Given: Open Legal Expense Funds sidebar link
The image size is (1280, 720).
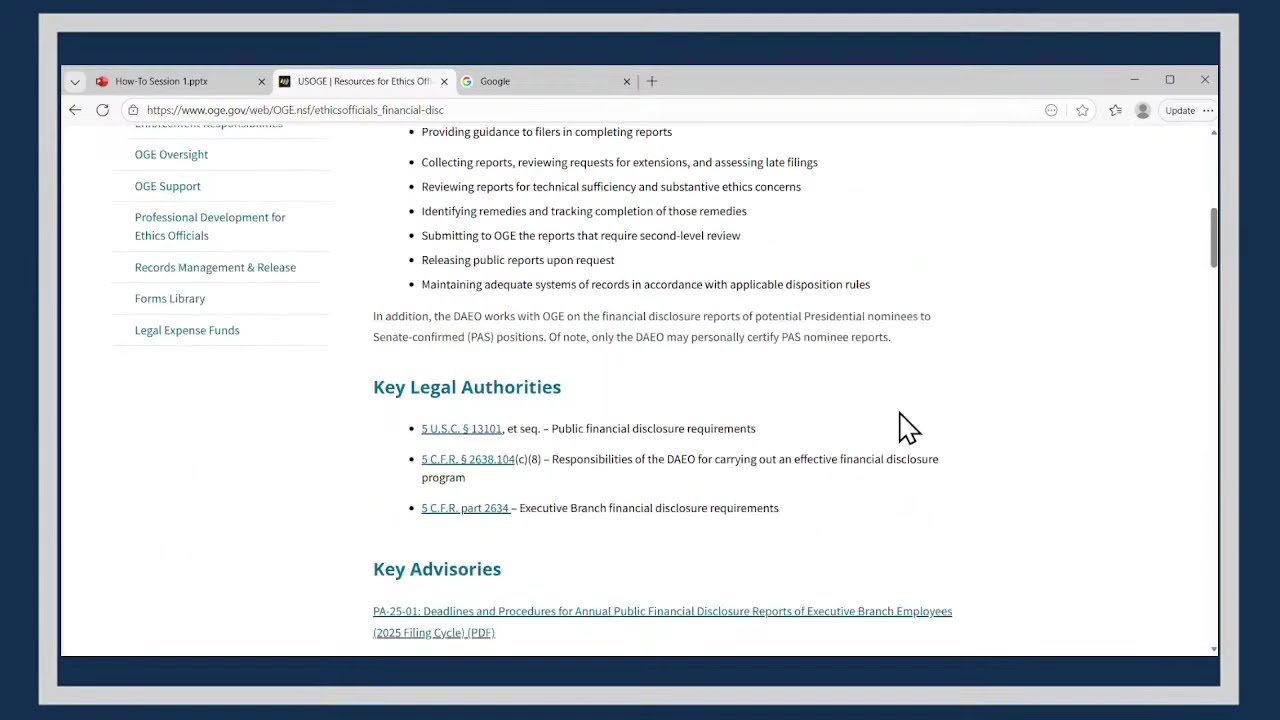Looking at the screenshot, I should tap(187, 330).
